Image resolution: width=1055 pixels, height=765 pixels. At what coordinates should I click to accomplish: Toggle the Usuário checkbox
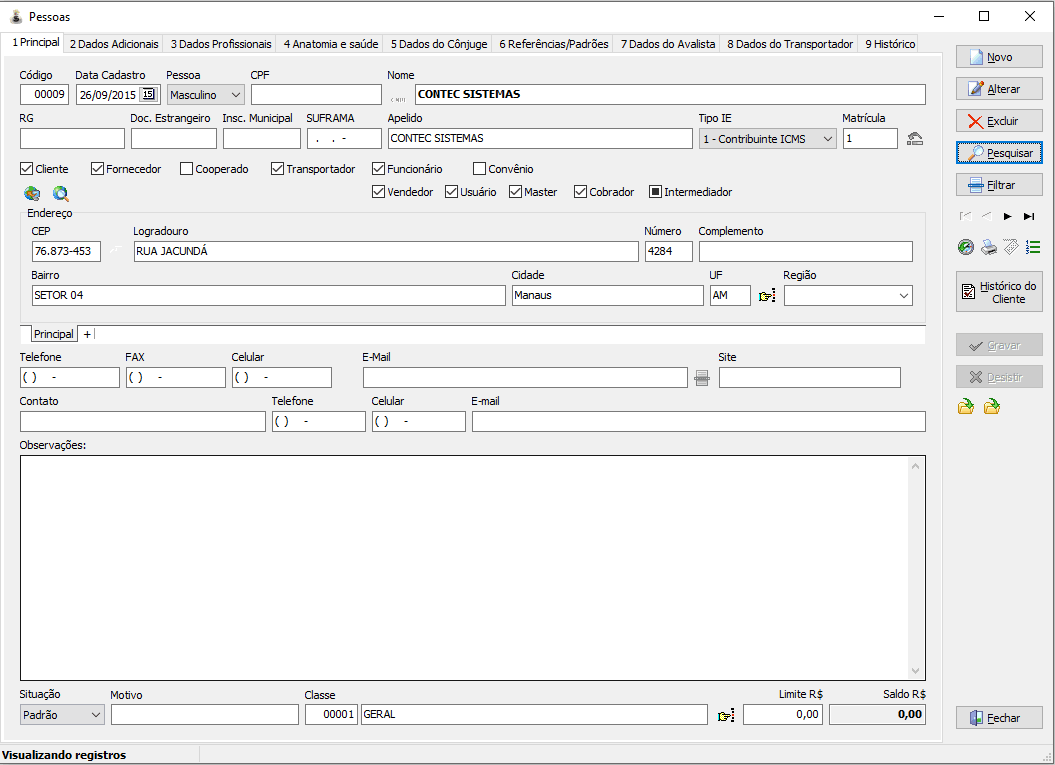pyautogui.click(x=451, y=192)
